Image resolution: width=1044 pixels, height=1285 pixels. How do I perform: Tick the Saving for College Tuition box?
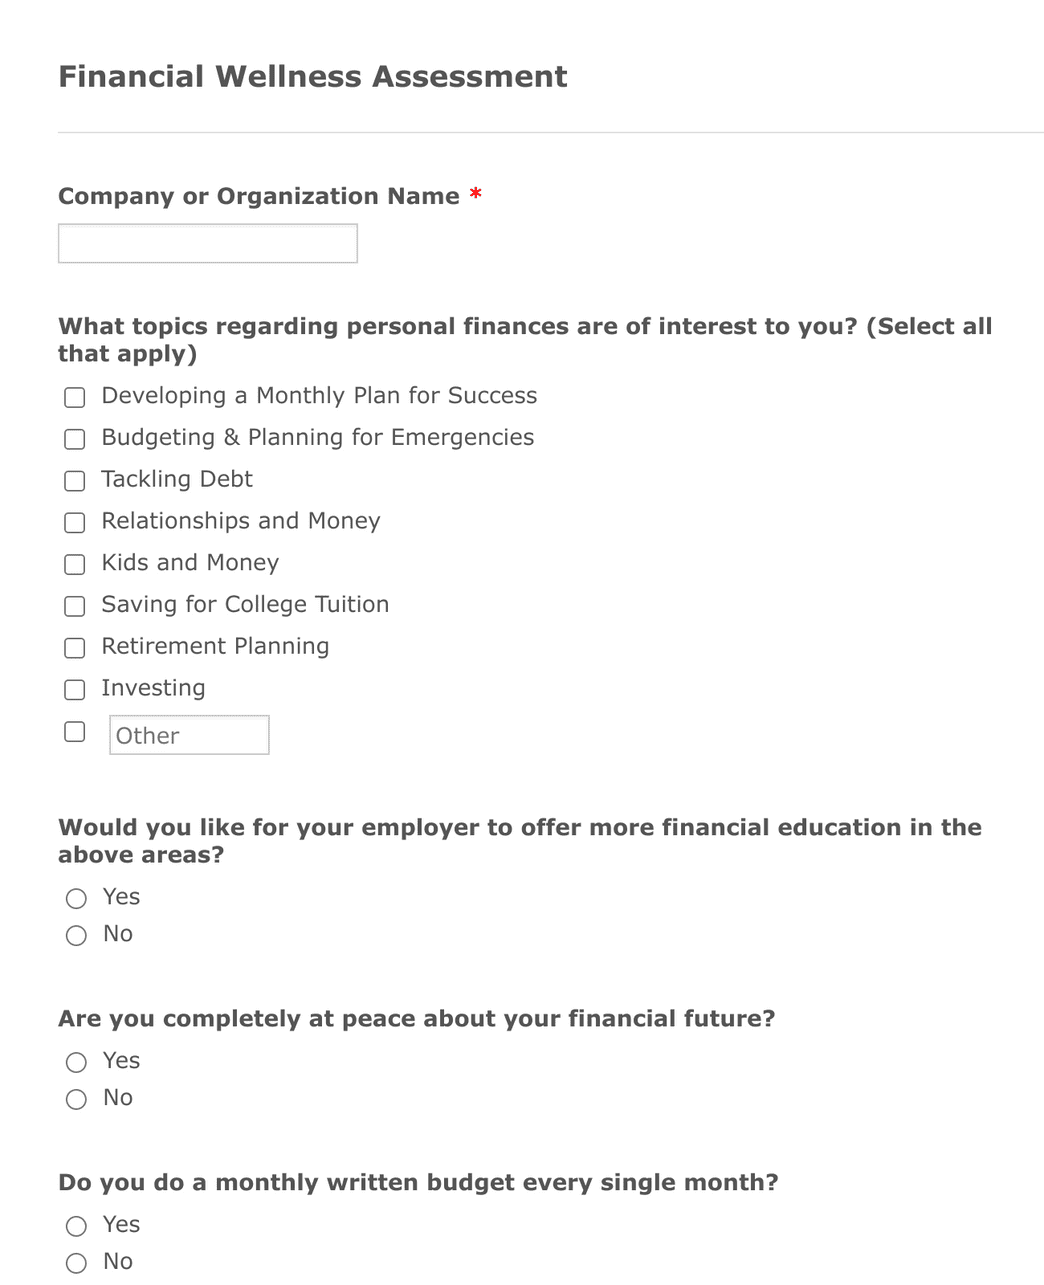tap(74, 606)
